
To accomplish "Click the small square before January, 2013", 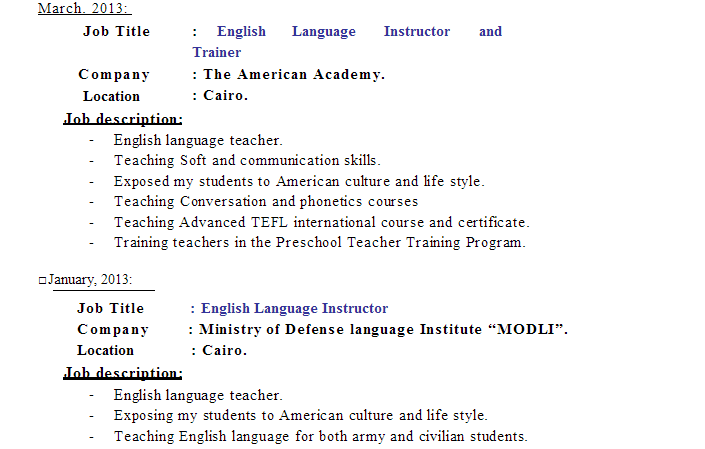I will pos(42,280).
